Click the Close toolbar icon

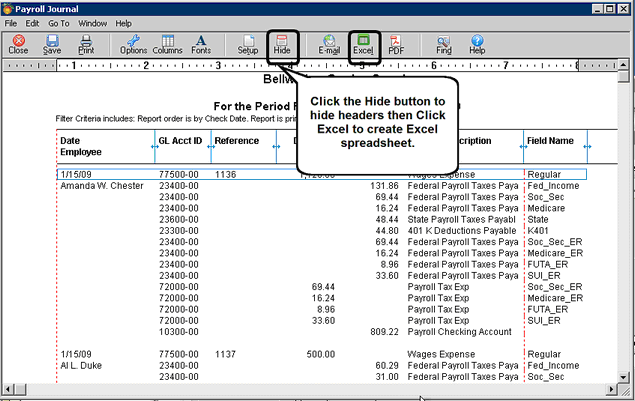(x=18, y=45)
